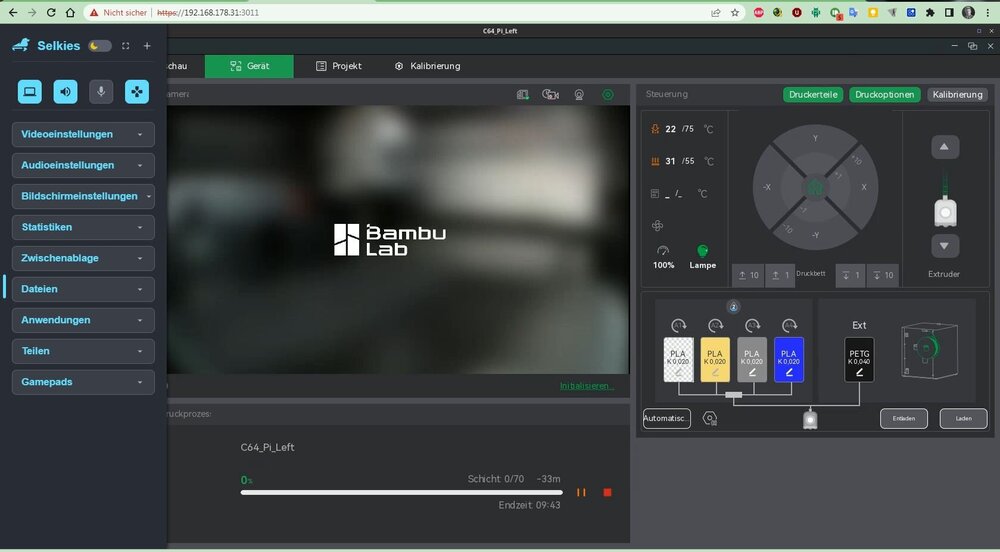Viewport: 1000px width, 552px height.
Task: Expand Gamepads section
Action: point(83,382)
